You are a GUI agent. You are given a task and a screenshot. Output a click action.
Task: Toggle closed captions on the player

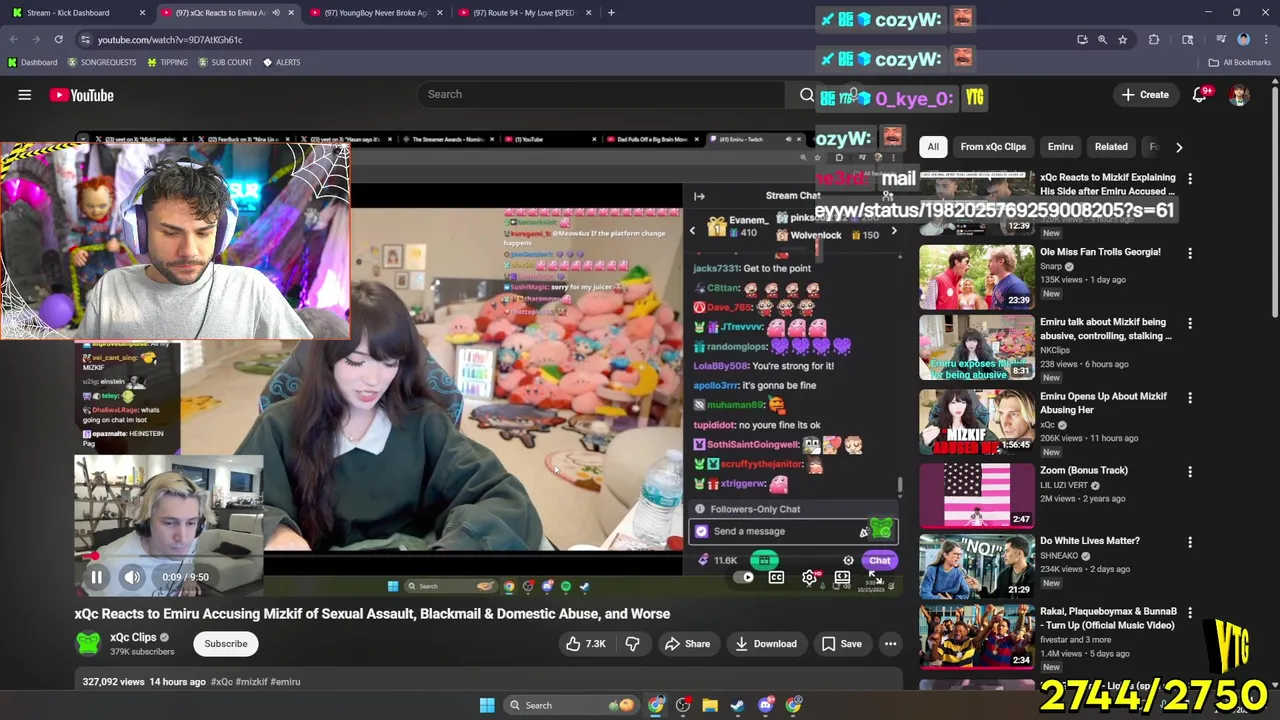[x=776, y=577]
